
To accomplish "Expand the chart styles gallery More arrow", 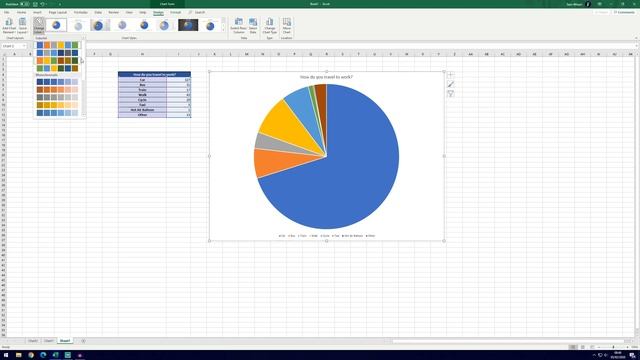I will tap(223, 31).
